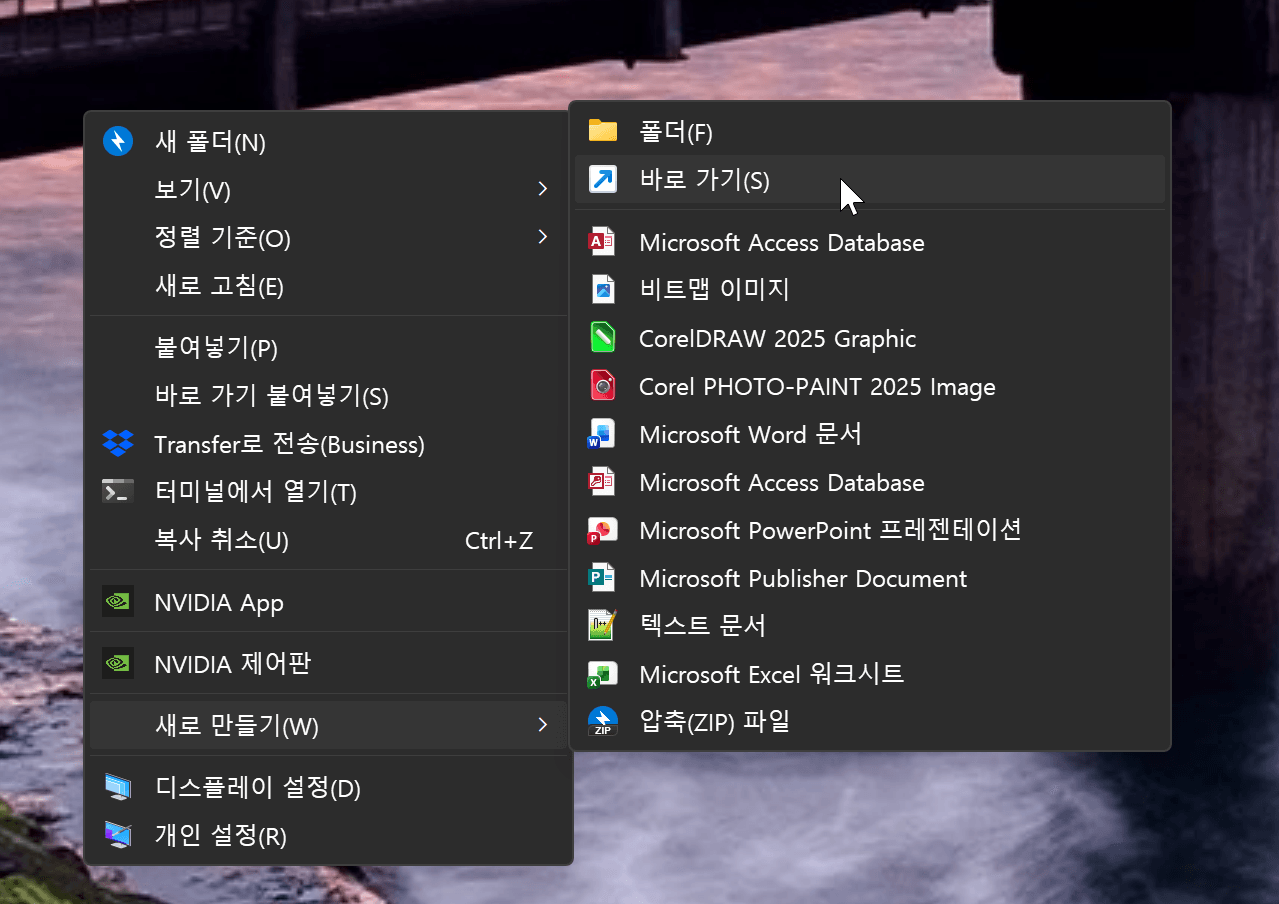The height and width of the screenshot is (904, 1279).
Task: Create a new 비트맵 이미지
Action: 870,290
